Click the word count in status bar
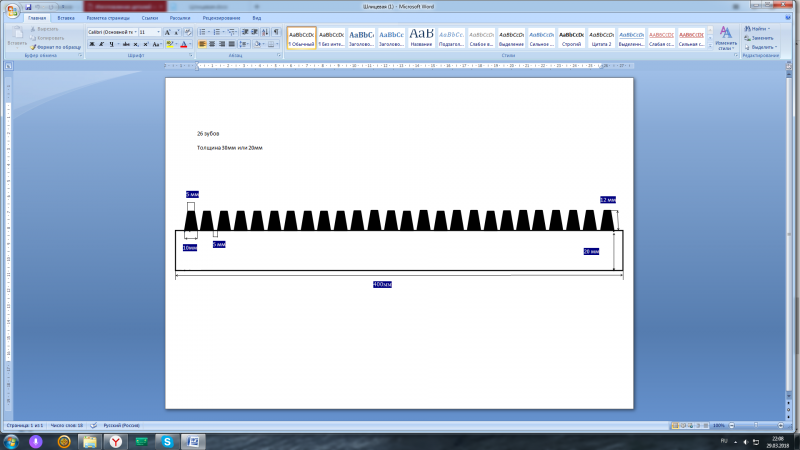Image resolution: width=800 pixels, height=450 pixels. [x=66, y=426]
